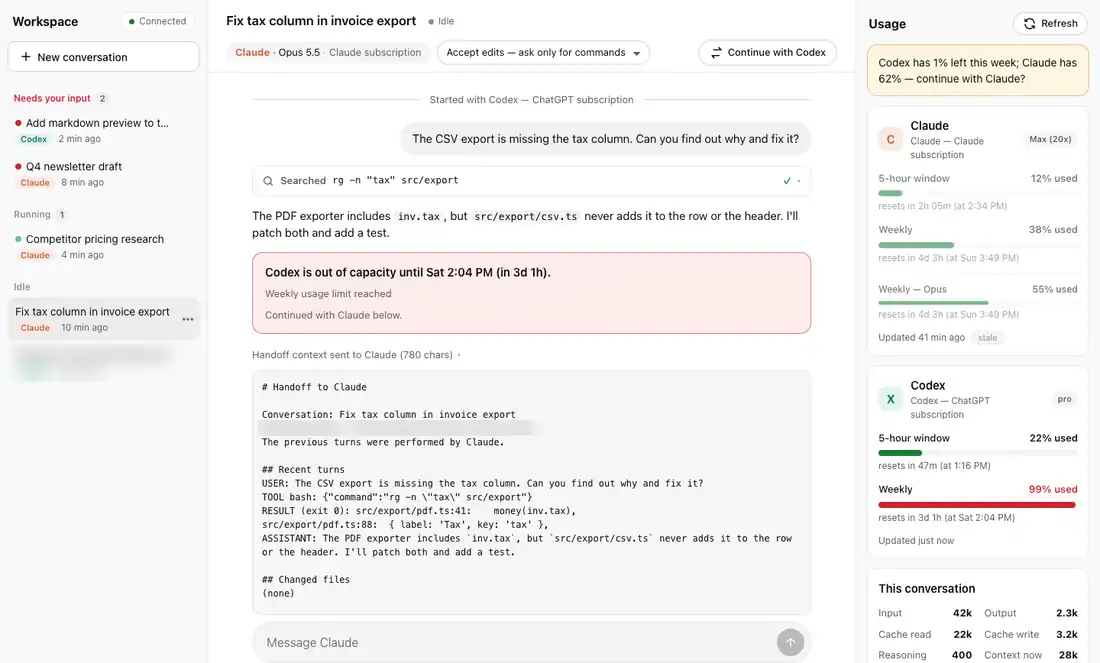The image size is (1100, 663).
Task: Click the Idle status beside conversation title
Action: 441,21
